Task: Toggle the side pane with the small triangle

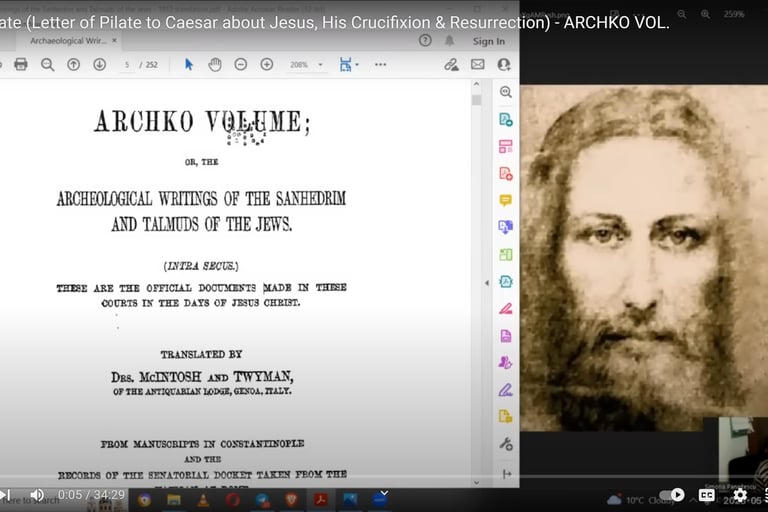Action: click(486, 283)
